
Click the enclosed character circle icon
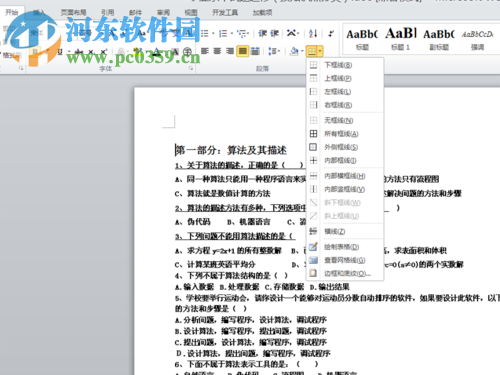pyautogui.click(x=188, y=51)
